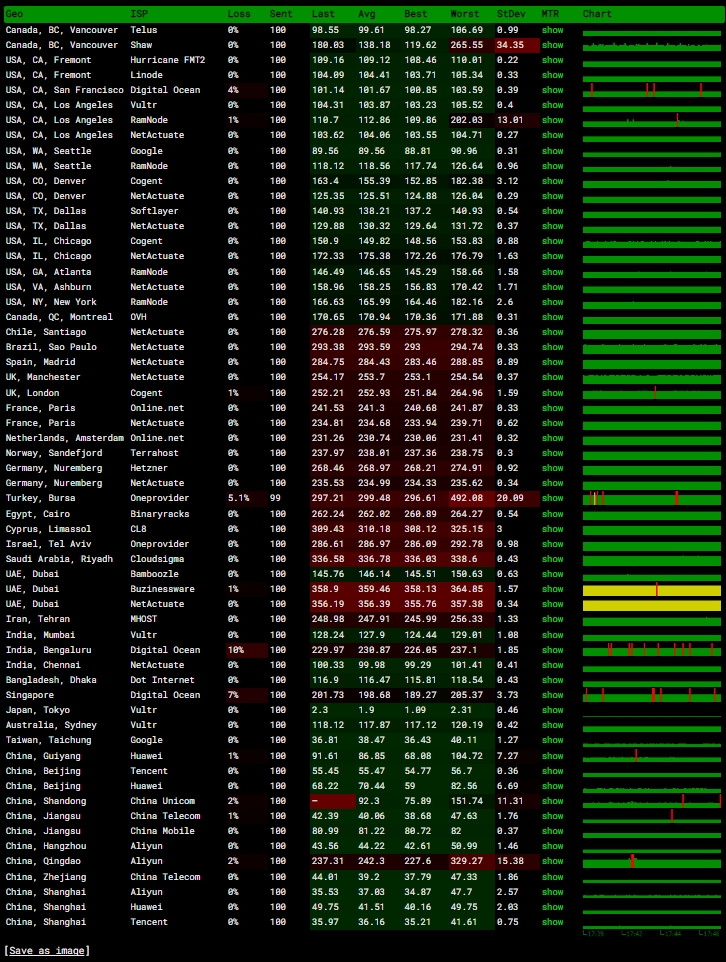The width and height of the screenshot is (726, 962).
Task: Click the 'Softlayer' ISP name
Action: click(154, 210)
